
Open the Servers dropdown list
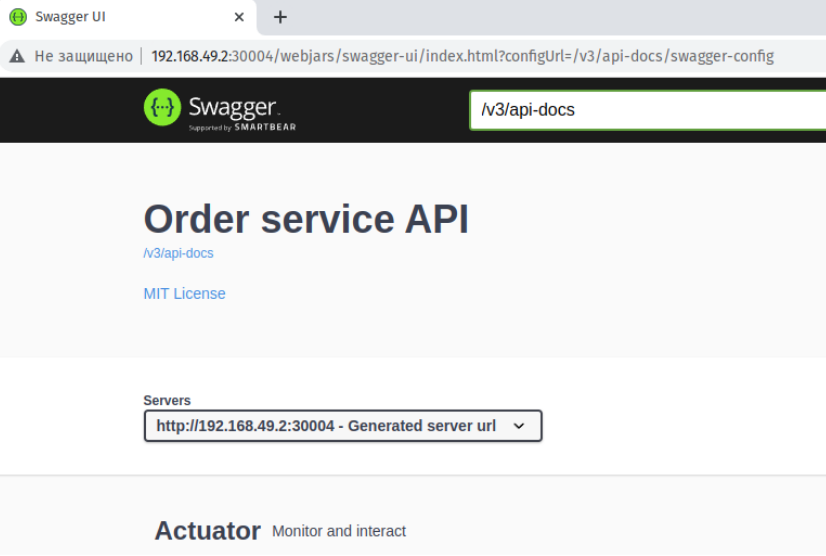[343, 426]
